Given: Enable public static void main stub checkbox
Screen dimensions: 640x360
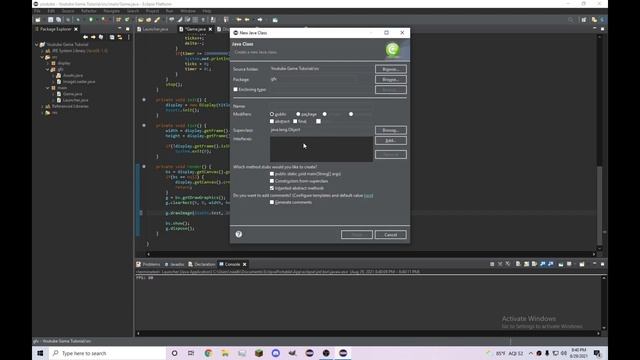Looking at the screenshot, I should [x=272, y=174].
